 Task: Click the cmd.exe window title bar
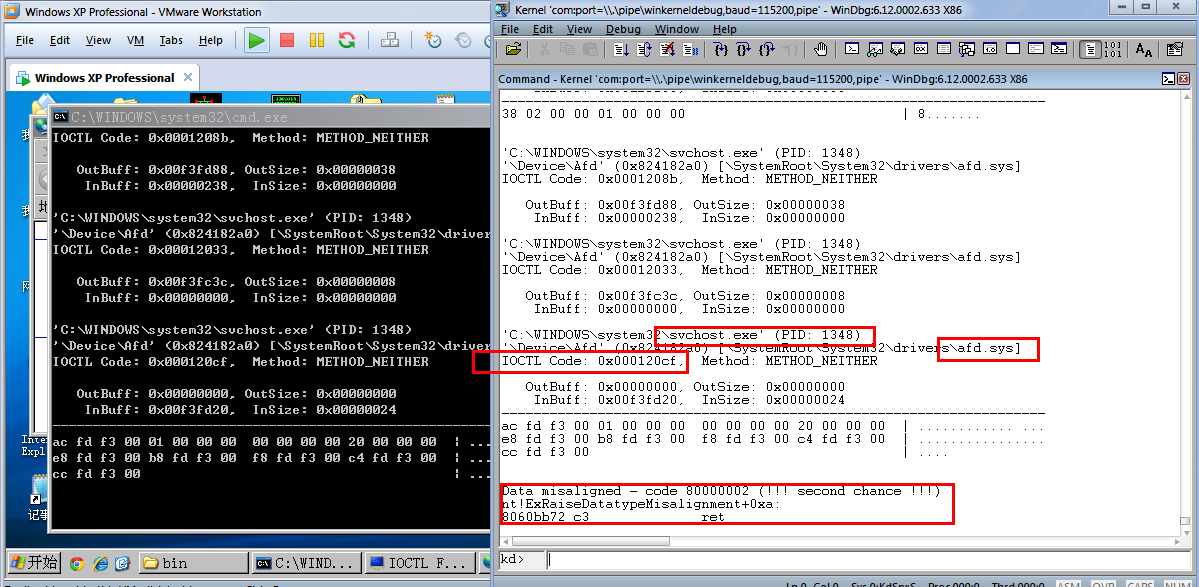click(x=269, y=117)
